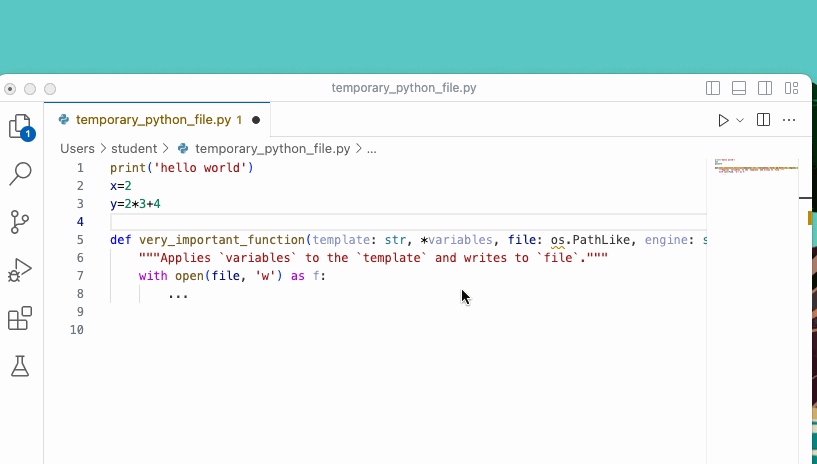Screen dimensions: 817x464
Task: Open the Run and Debug view
Action: 20,270
